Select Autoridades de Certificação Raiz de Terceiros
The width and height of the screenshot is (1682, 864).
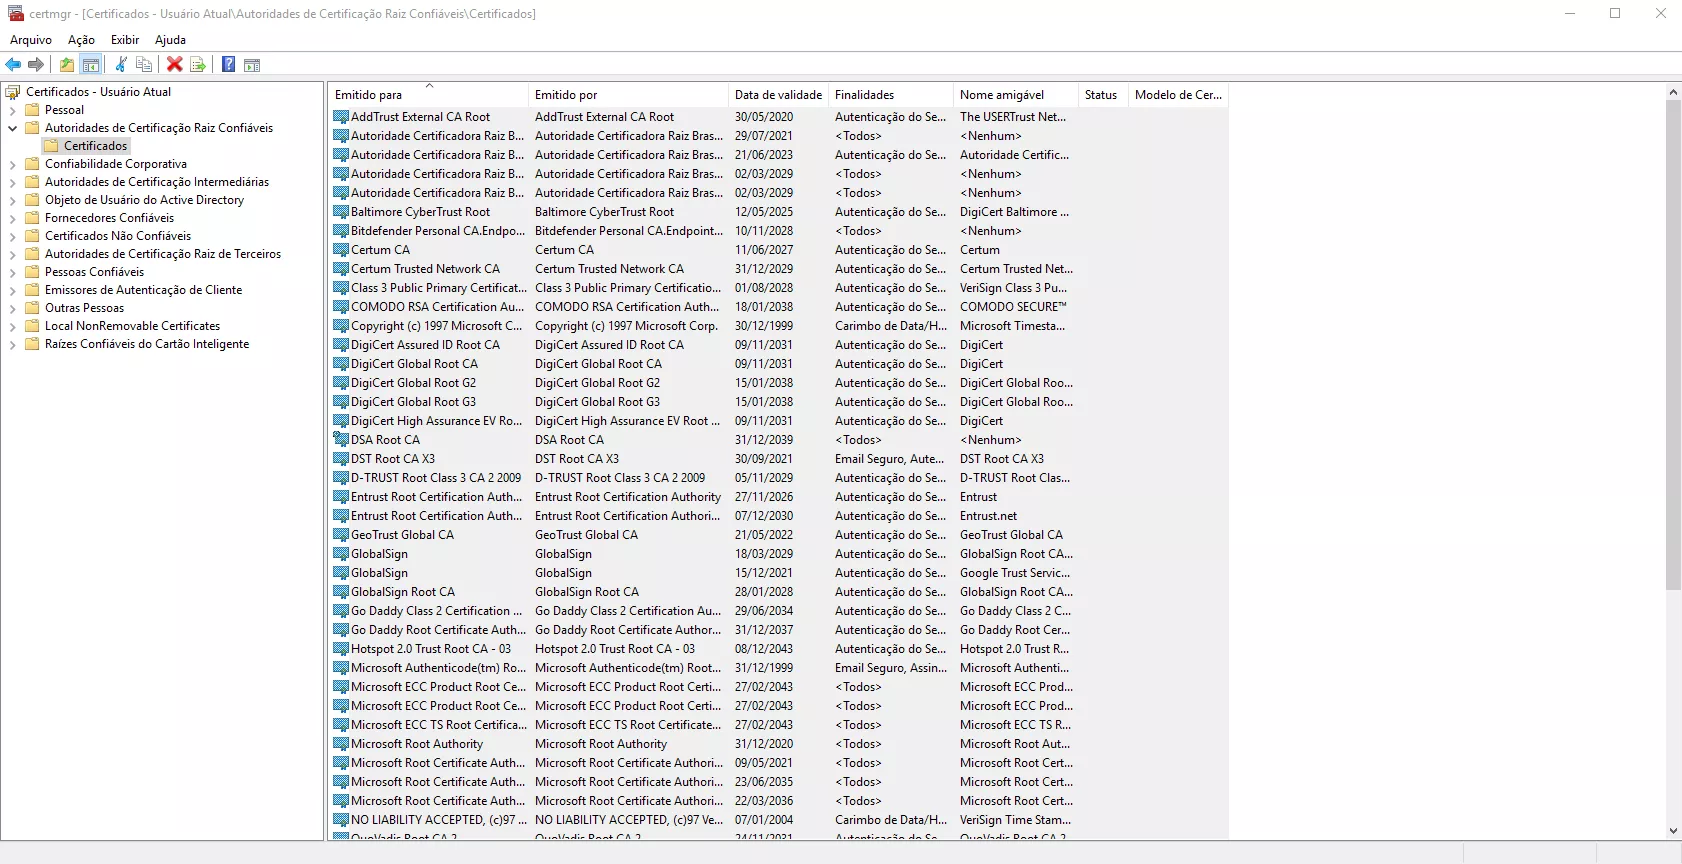(x=163, y=254)
